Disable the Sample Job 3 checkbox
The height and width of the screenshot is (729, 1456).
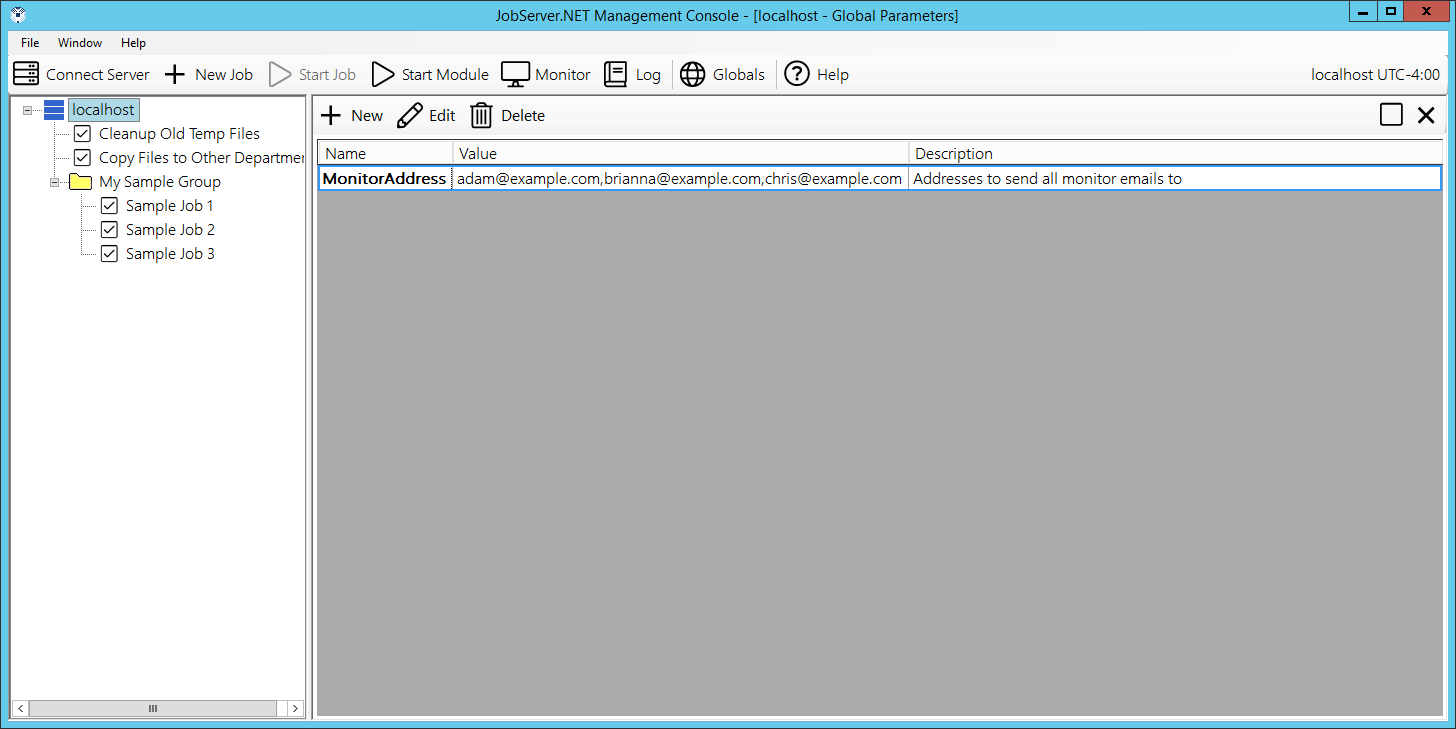pos(110,254)
